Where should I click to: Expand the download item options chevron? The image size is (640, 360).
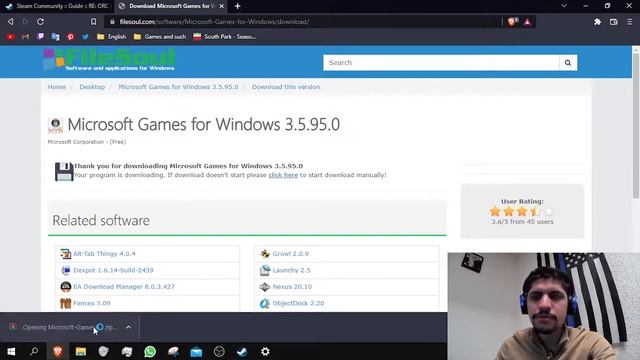[129, 327]
